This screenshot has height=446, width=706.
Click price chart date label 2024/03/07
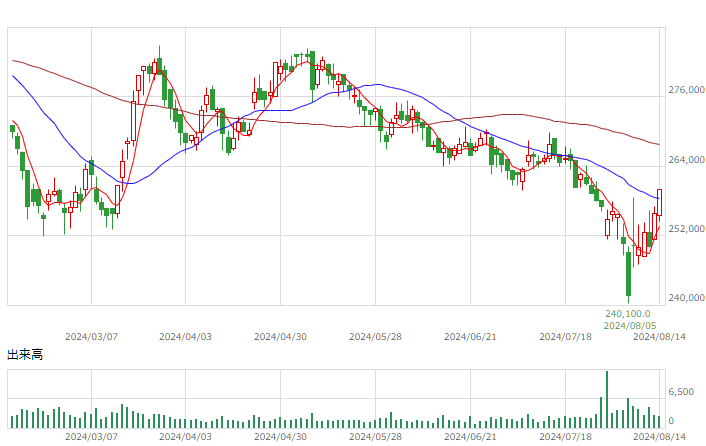click(91, 337)
